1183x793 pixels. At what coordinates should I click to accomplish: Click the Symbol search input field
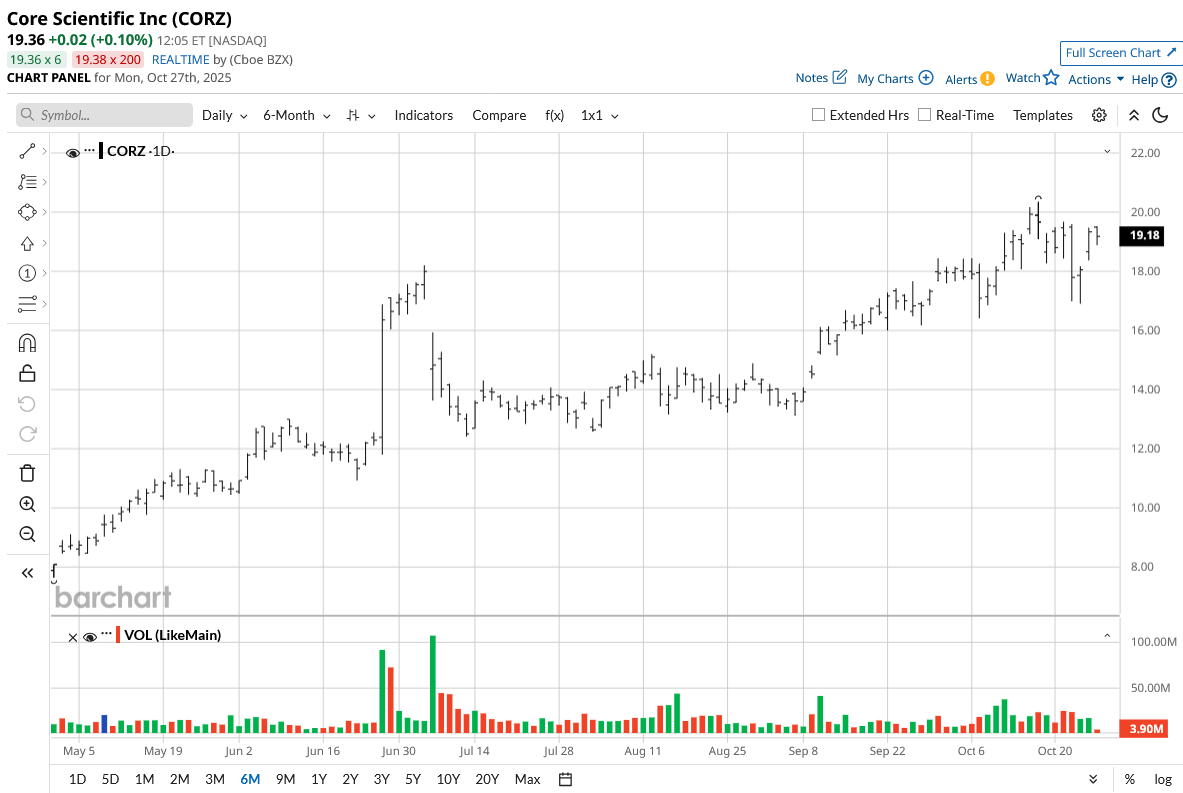(x=104, y=115)
